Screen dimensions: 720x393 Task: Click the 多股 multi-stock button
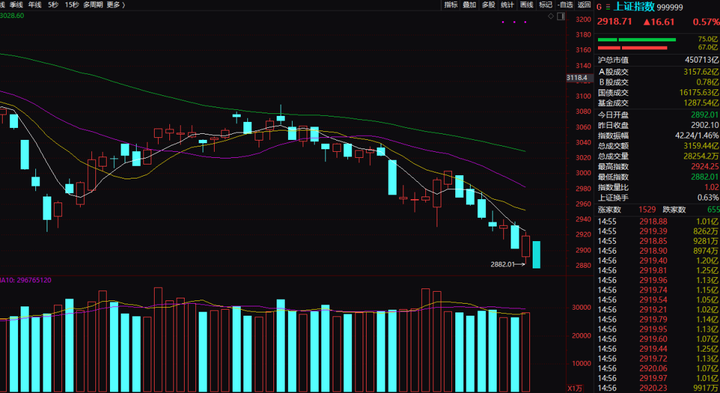[x=488, y=5]
